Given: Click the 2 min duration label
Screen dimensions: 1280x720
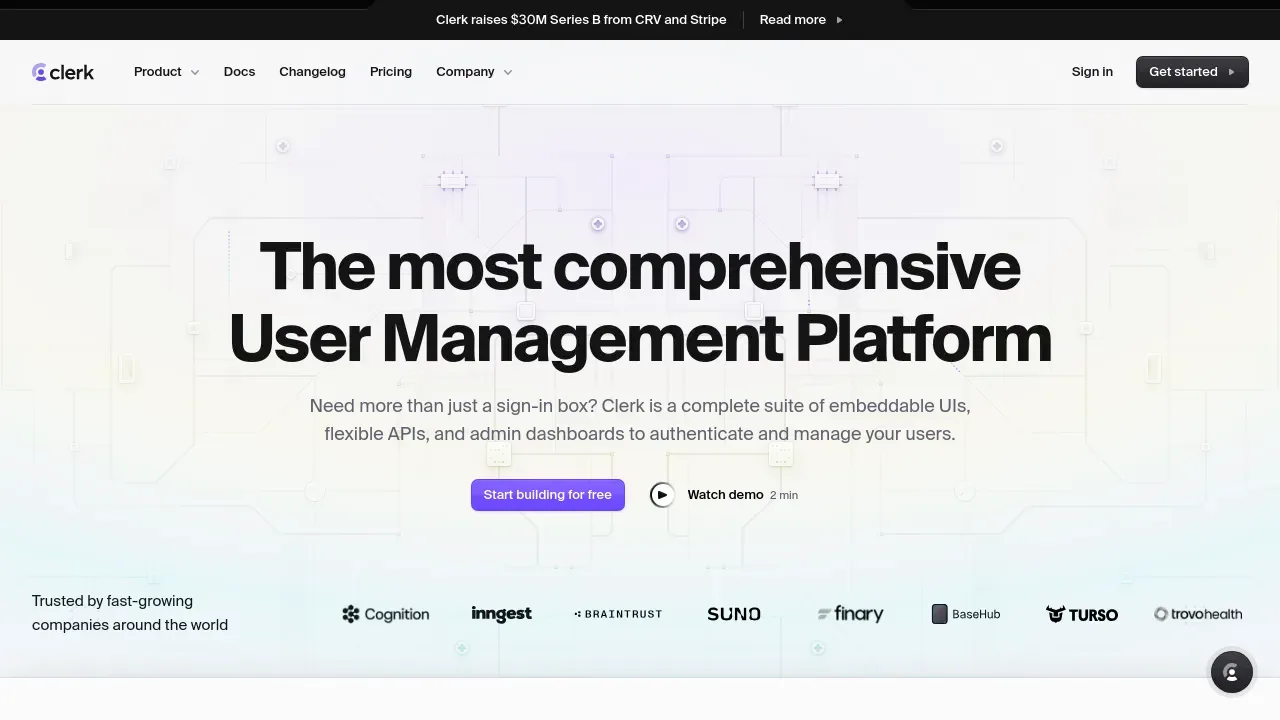Looking at the screenshot, I should click(784, 495).
